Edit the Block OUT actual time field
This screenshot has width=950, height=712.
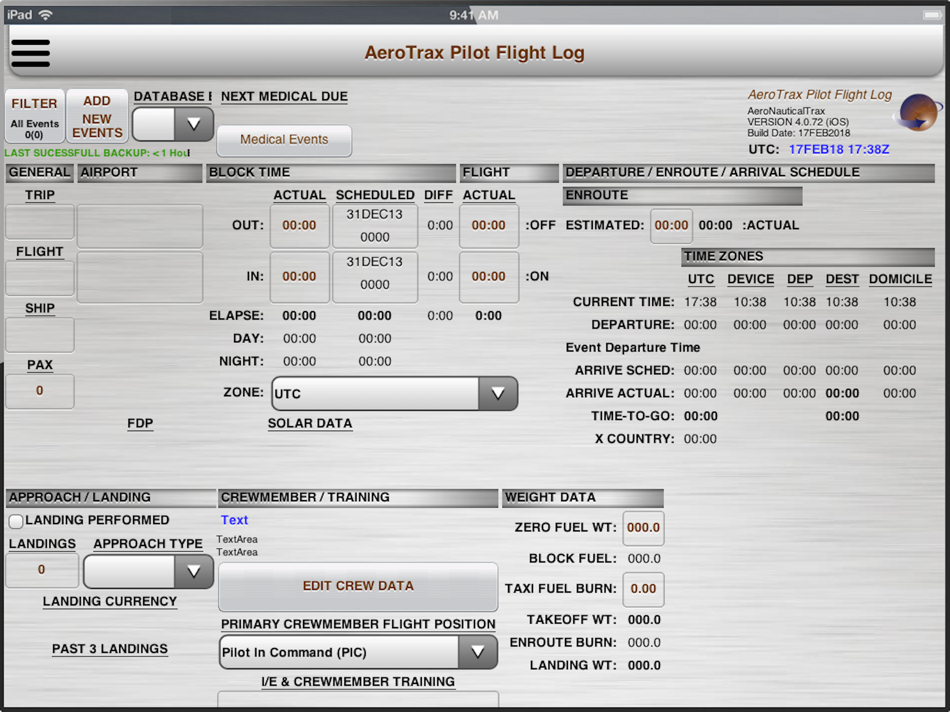pos(299,226)
